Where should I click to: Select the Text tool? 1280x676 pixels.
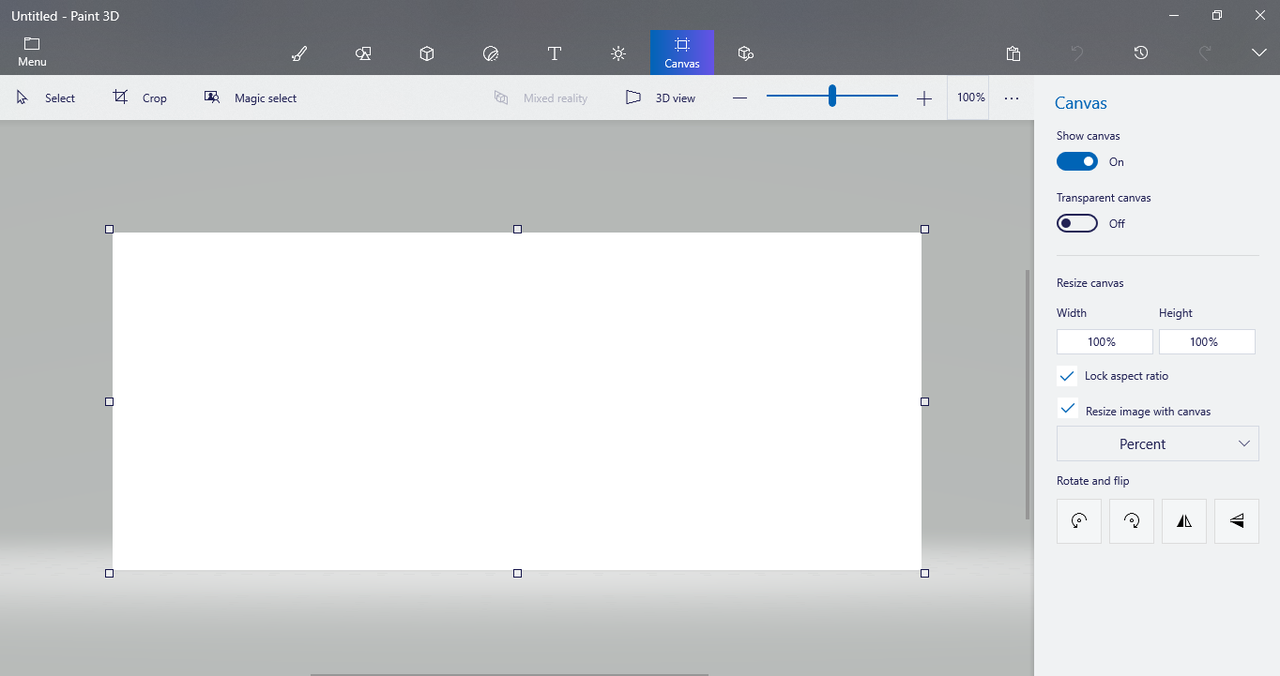point(554,53)
